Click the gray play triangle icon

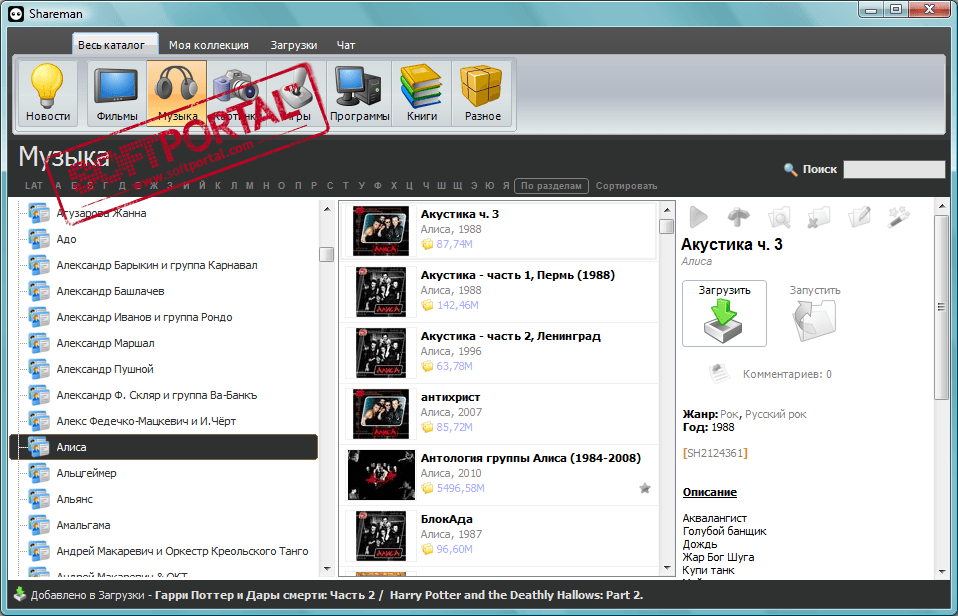698,216
